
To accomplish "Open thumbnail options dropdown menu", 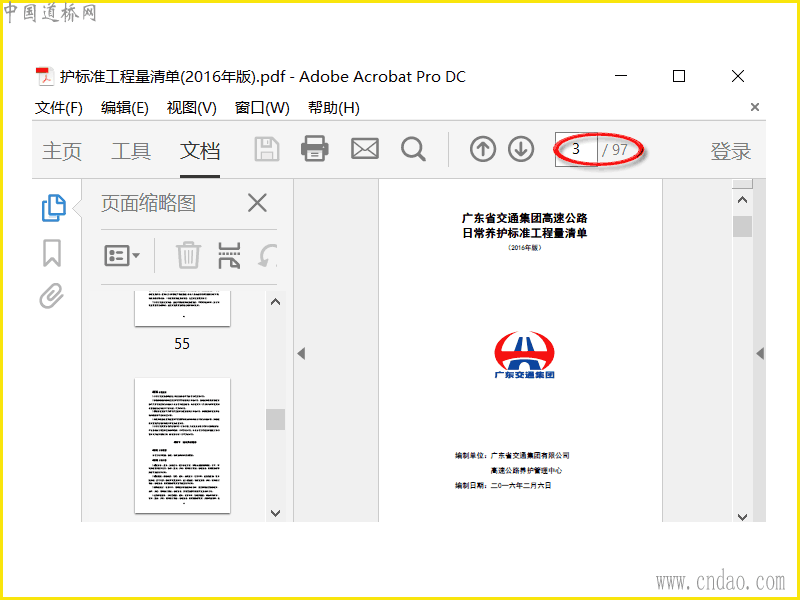I will coord(122,255).
